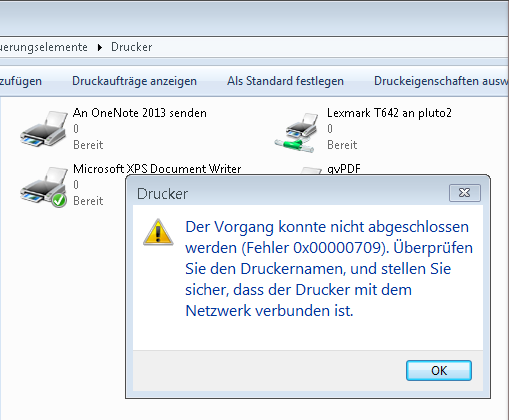
Task: Select the Lexmark T642 network printer icon
Action: 297,132
